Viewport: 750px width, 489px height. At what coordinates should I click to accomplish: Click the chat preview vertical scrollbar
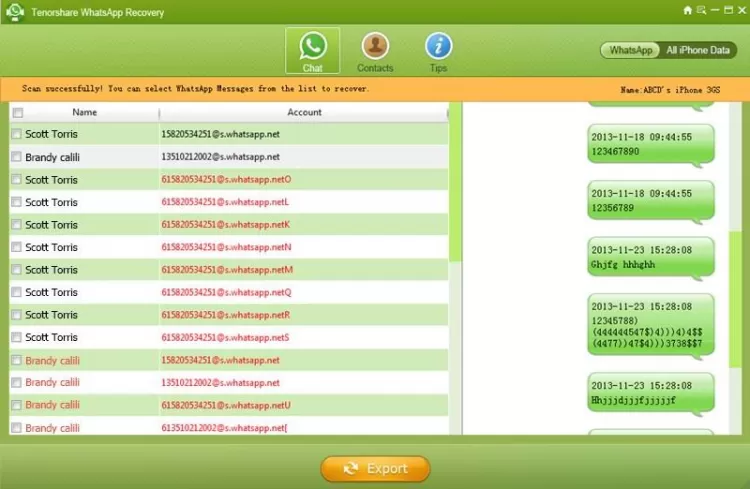coord(735,300)
